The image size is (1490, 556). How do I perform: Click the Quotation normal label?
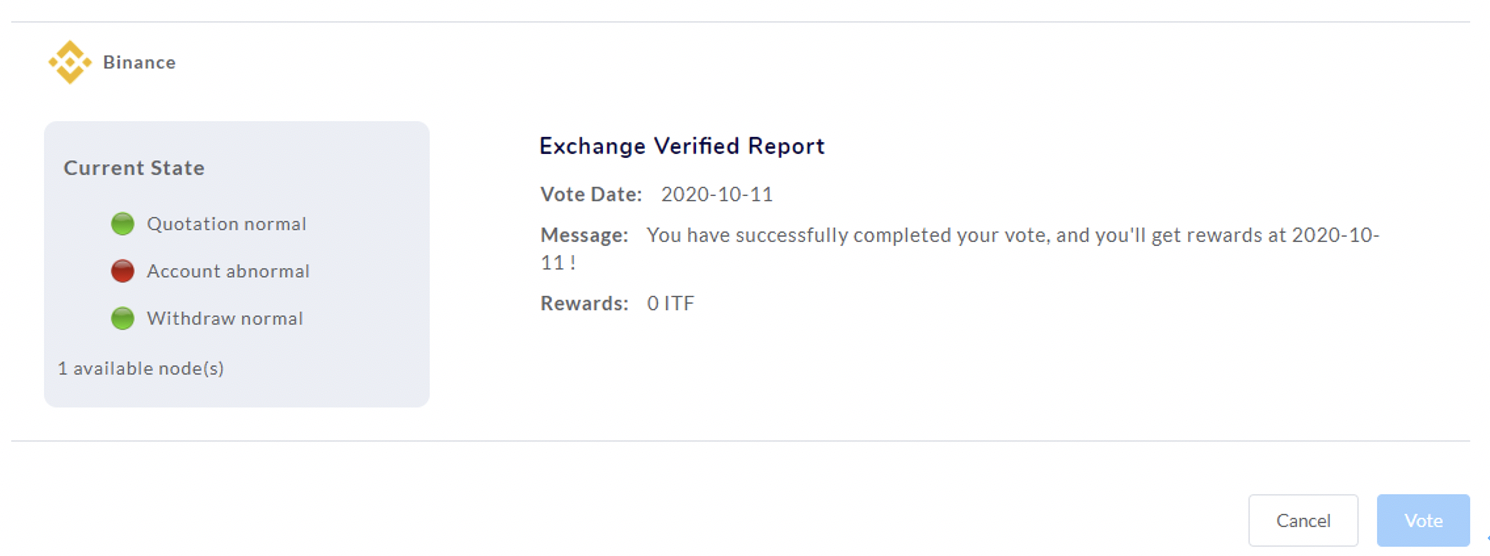click(227, 224)
